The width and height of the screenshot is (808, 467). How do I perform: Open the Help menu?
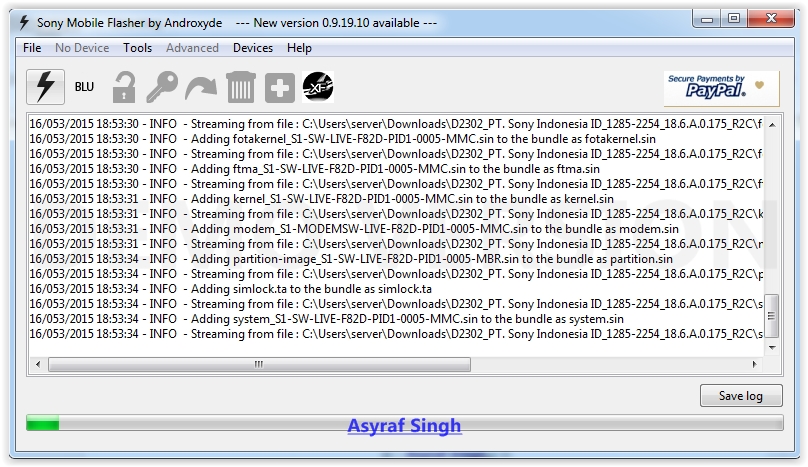[x=299, y=48]
